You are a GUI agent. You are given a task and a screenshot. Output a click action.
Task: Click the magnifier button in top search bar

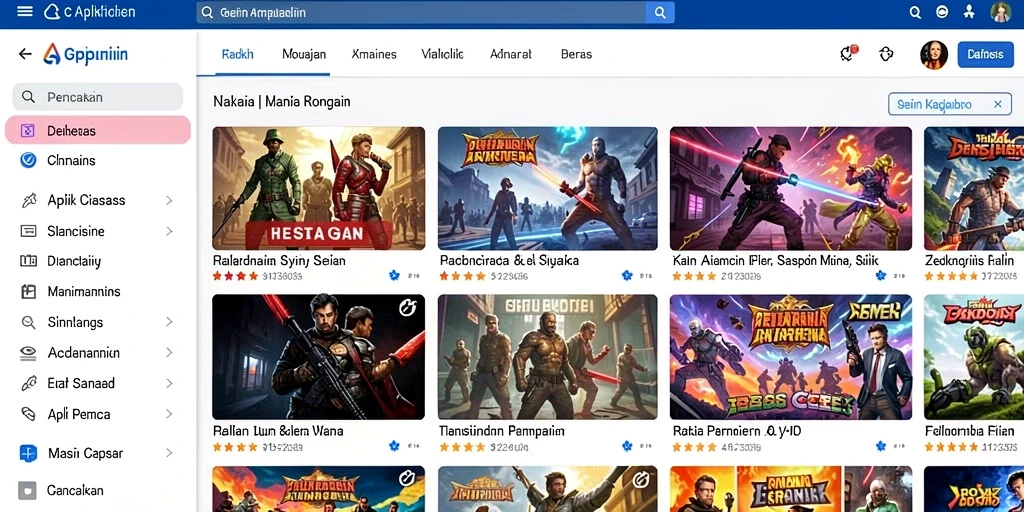point(660,12)
